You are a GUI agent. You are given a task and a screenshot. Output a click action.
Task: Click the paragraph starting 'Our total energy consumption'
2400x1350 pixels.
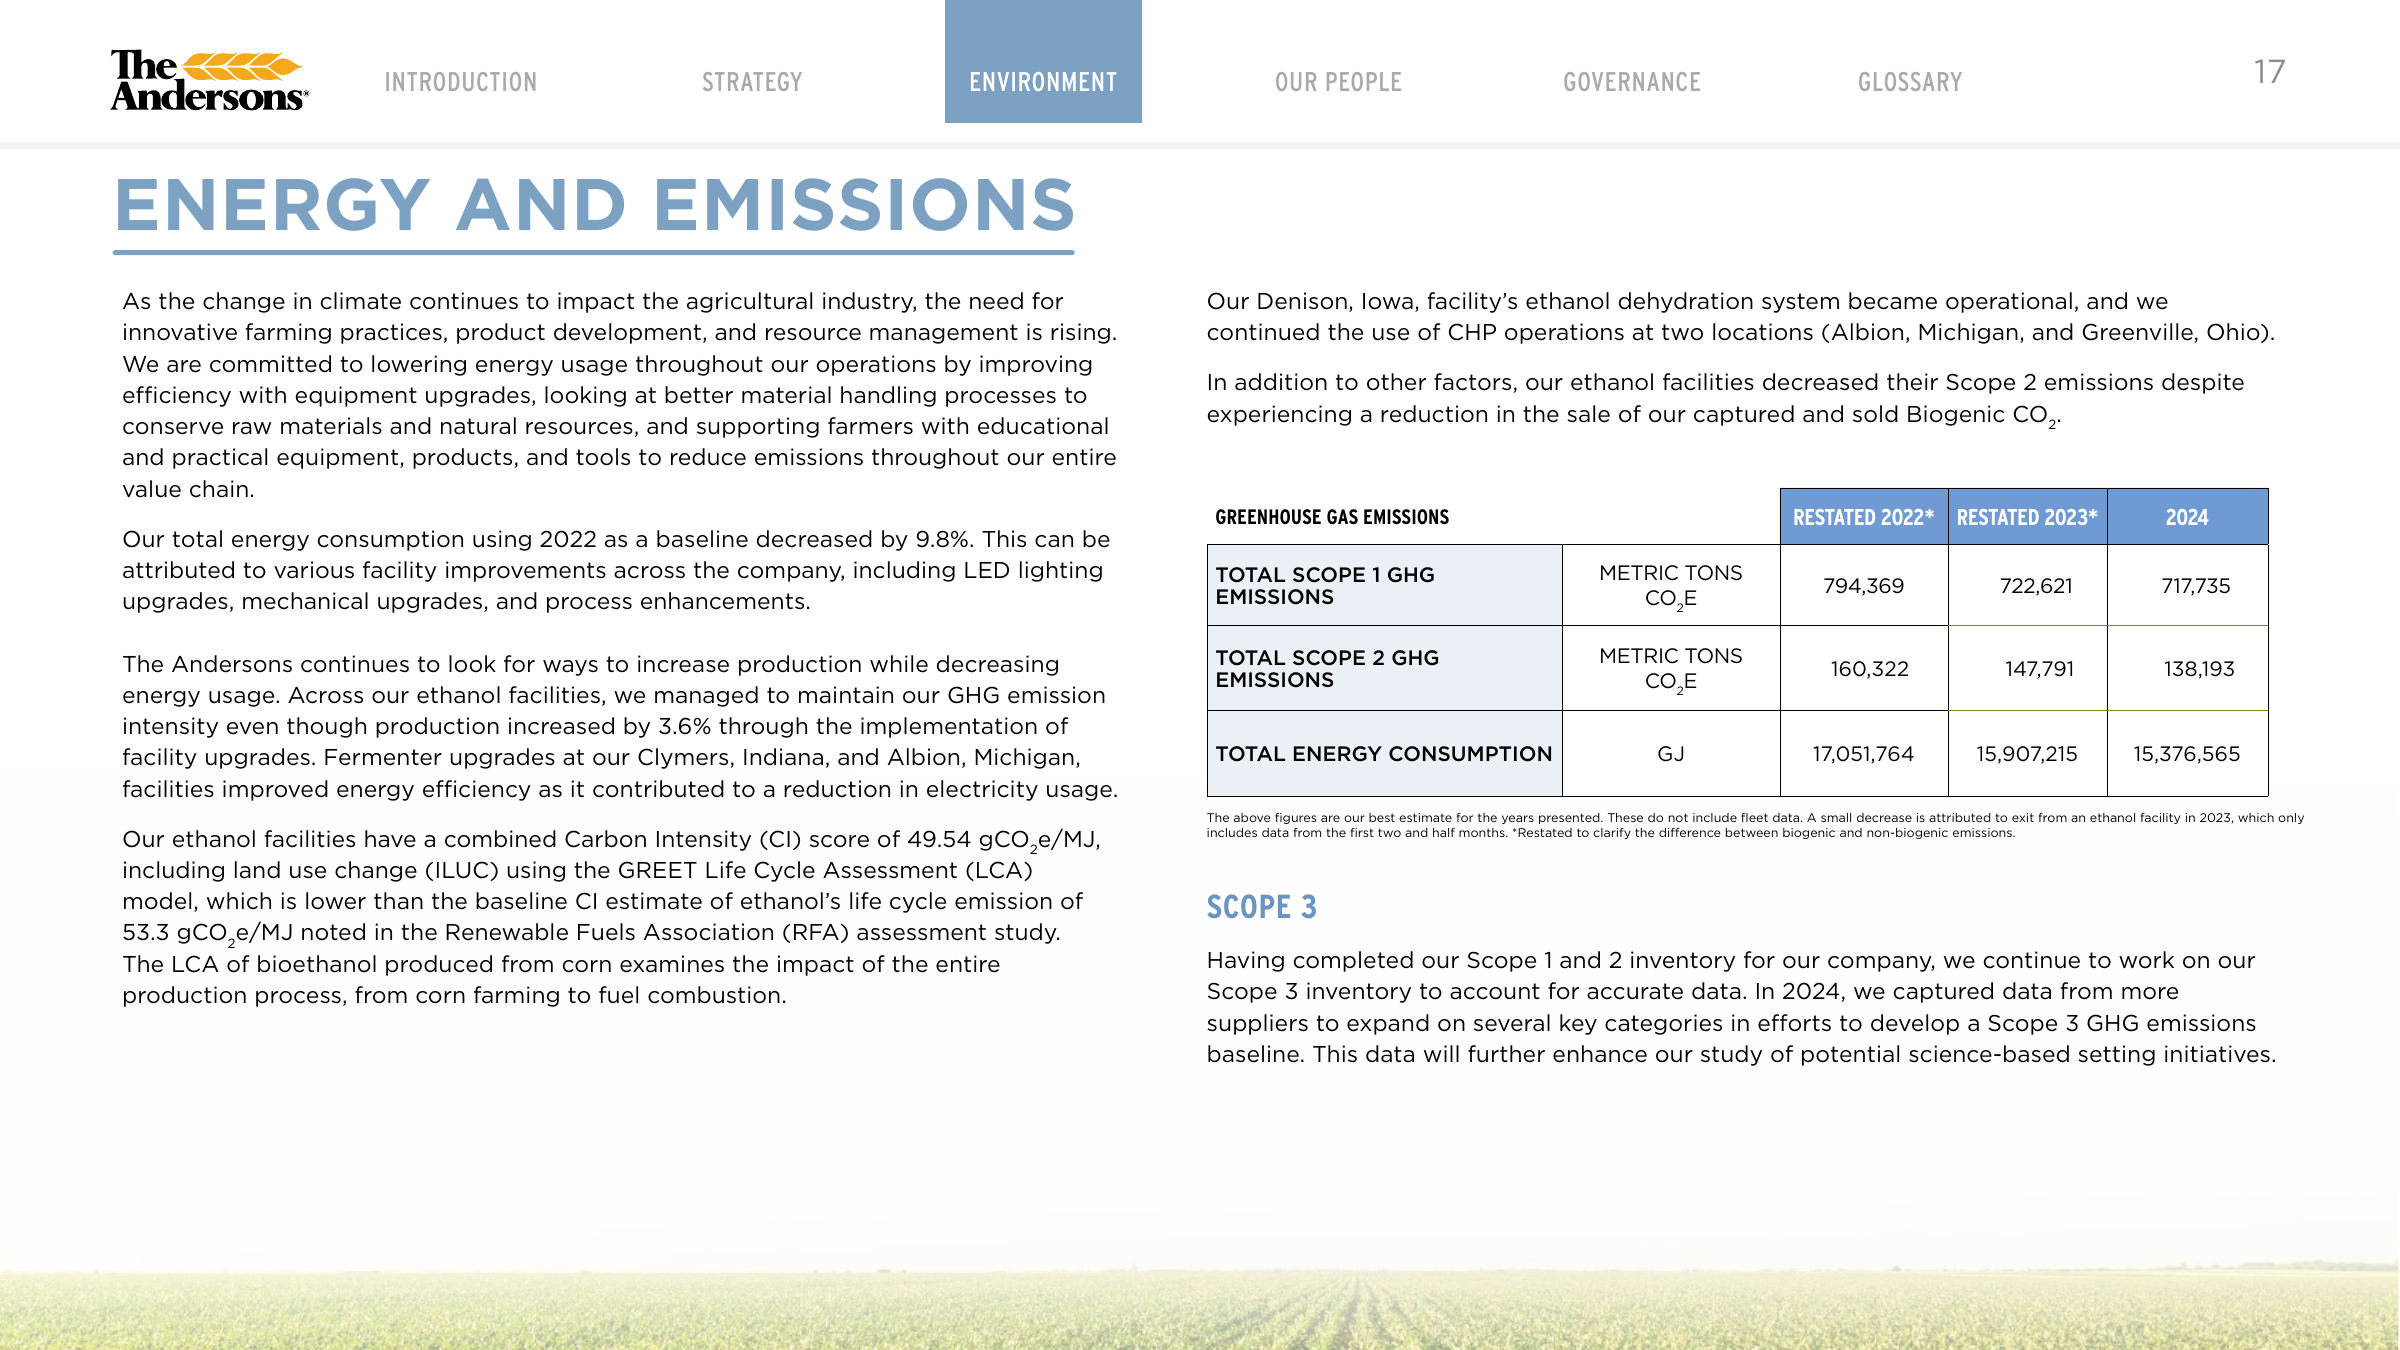(x=616, y=570)
